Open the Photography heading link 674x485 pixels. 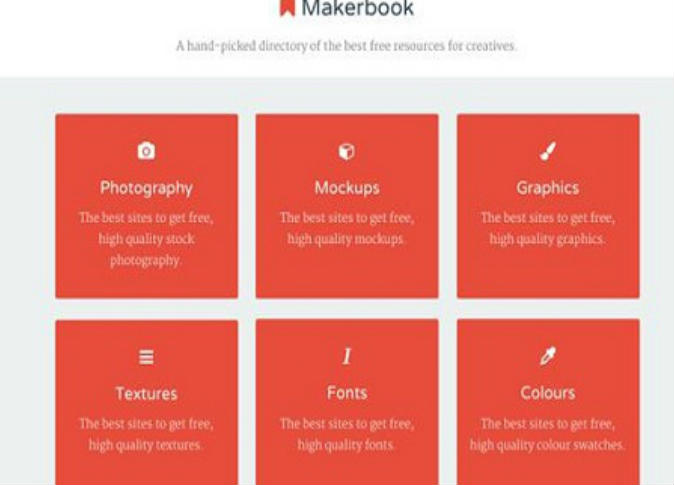pos(146,188)
